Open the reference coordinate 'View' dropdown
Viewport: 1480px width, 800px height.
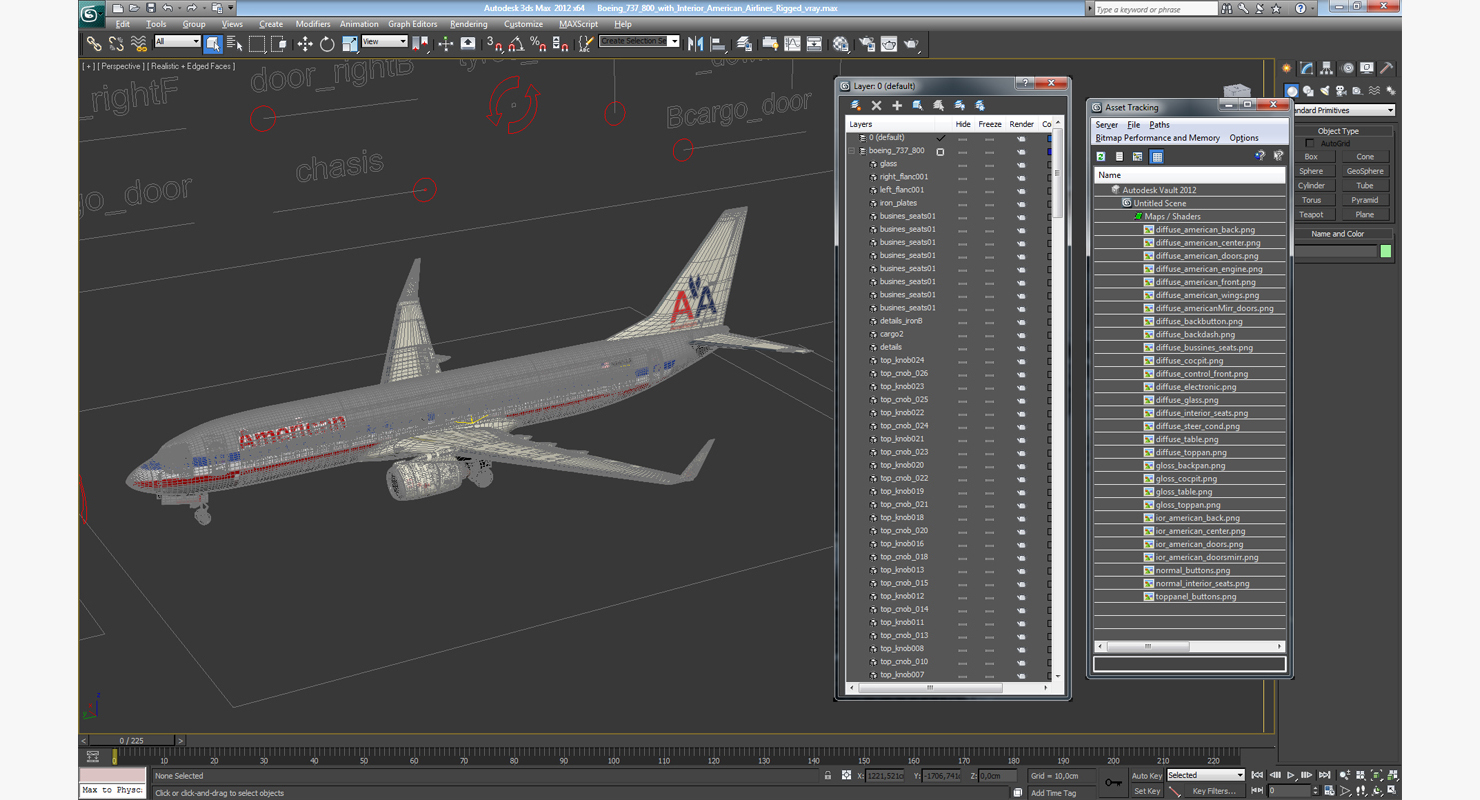click(385, 42)
